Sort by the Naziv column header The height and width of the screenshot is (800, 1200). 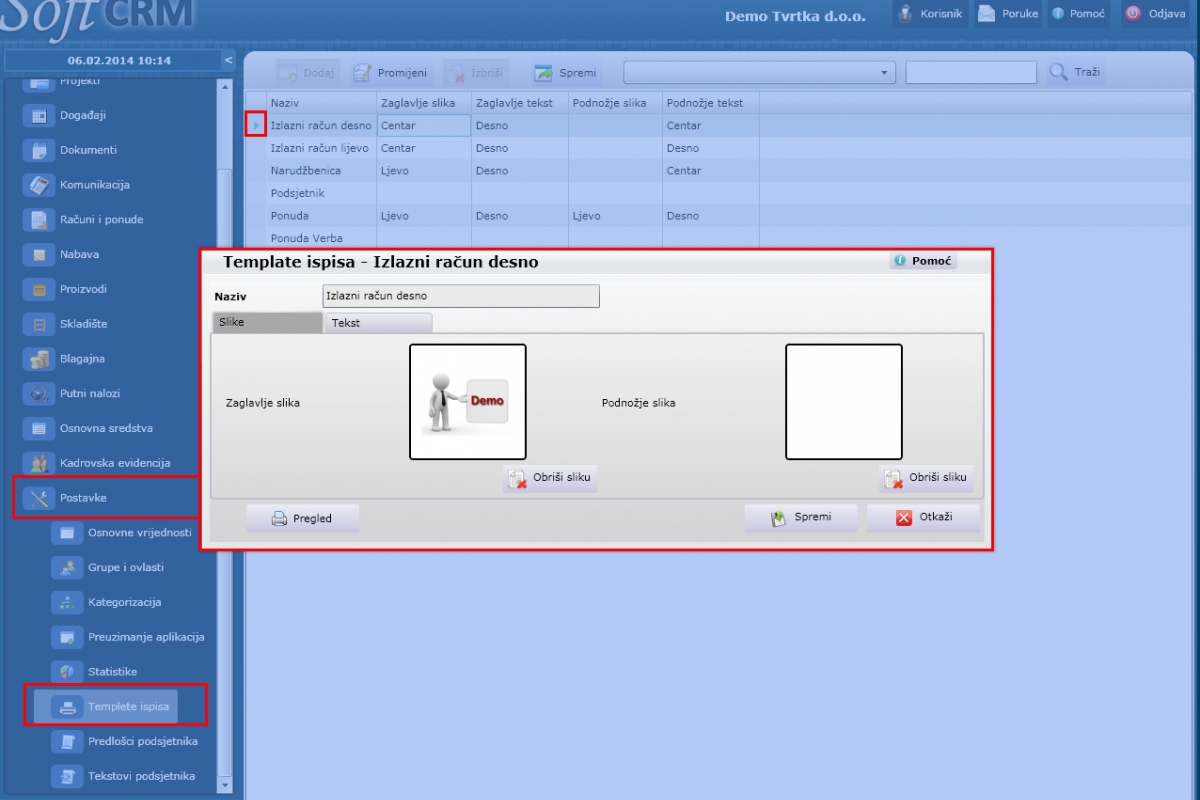[321, 103]
